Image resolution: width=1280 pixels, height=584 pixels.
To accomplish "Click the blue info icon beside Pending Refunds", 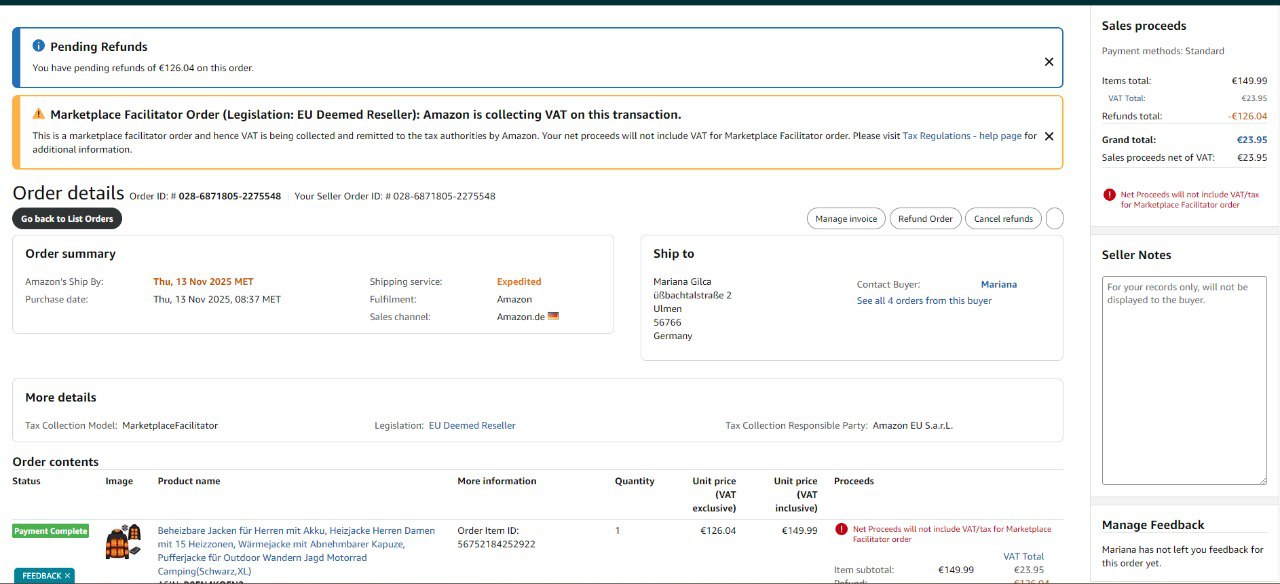I will pyautogui.click(x=38, y=46).
